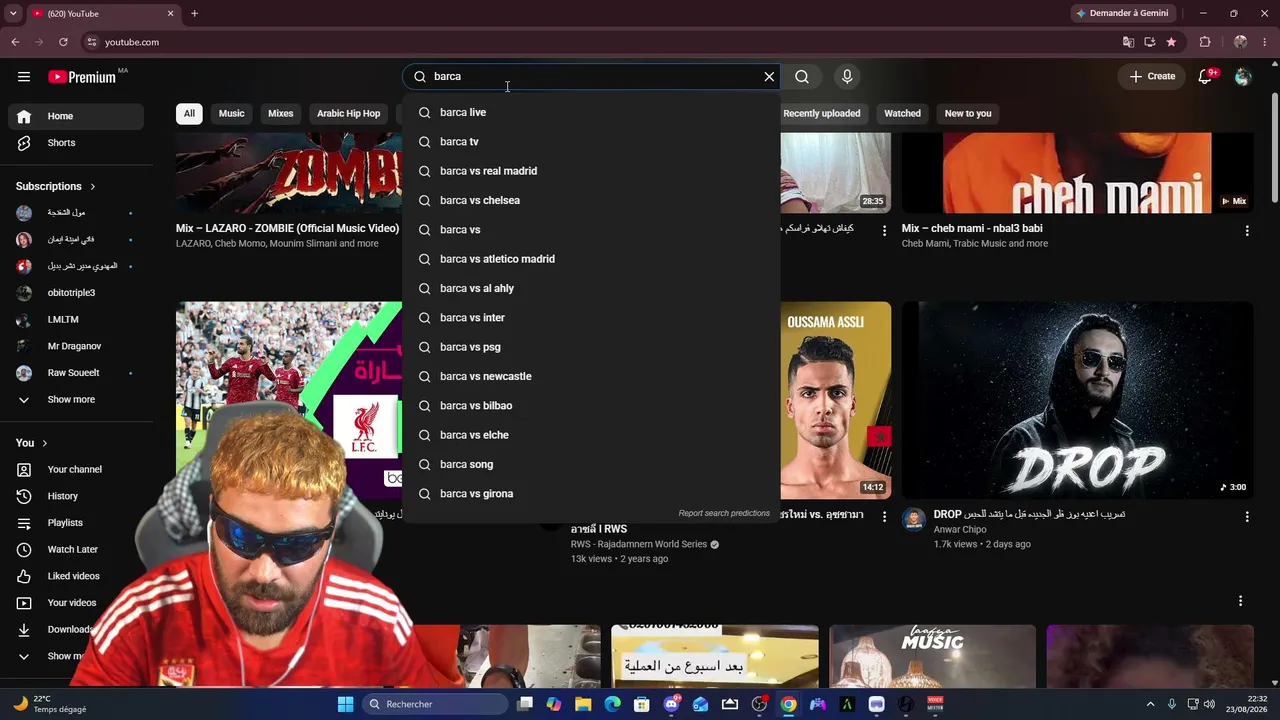Image resolution: width=1280 pixels, height=720 pixels.
Task: Click the Create button
Action: [1152, 77]
